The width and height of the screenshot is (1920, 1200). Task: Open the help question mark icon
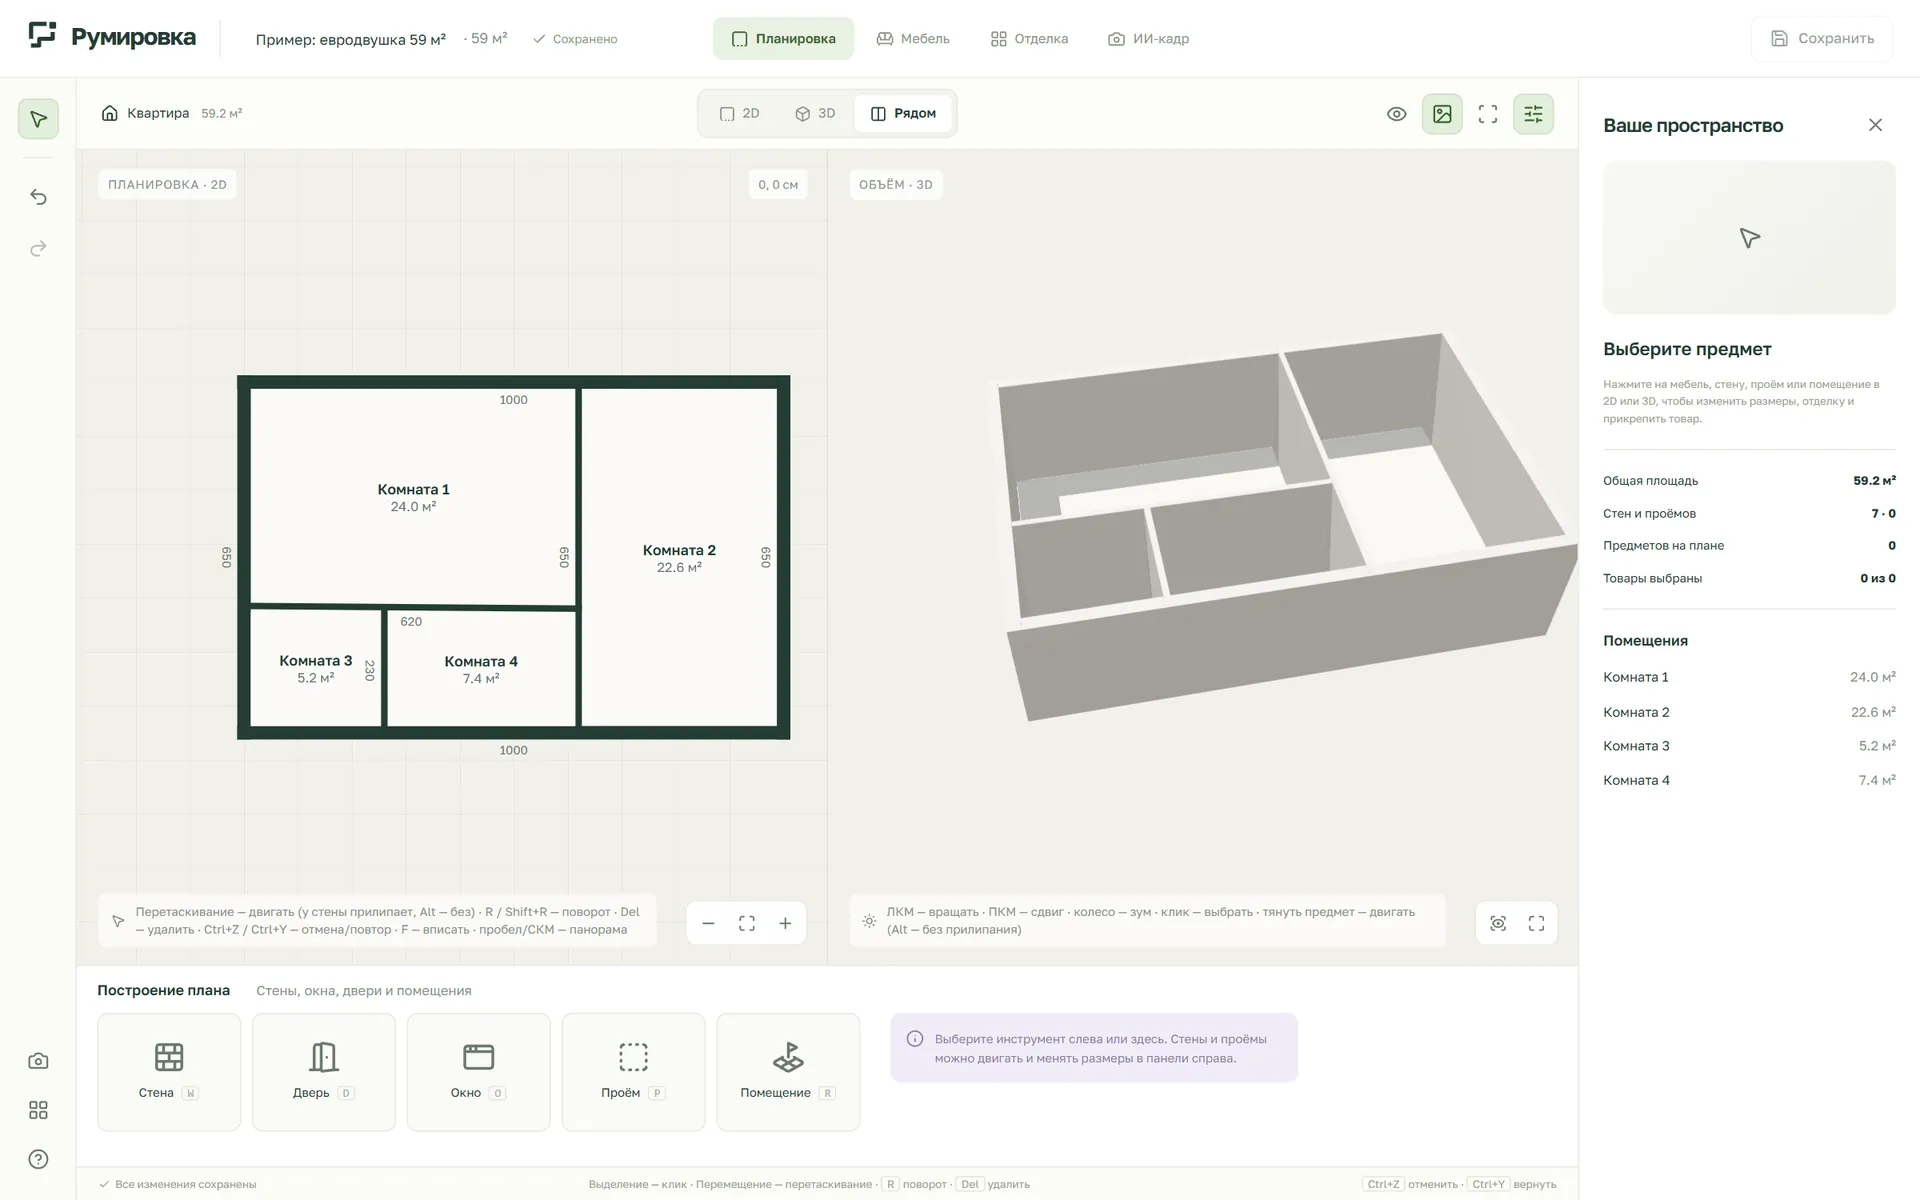click(38, 1159)
